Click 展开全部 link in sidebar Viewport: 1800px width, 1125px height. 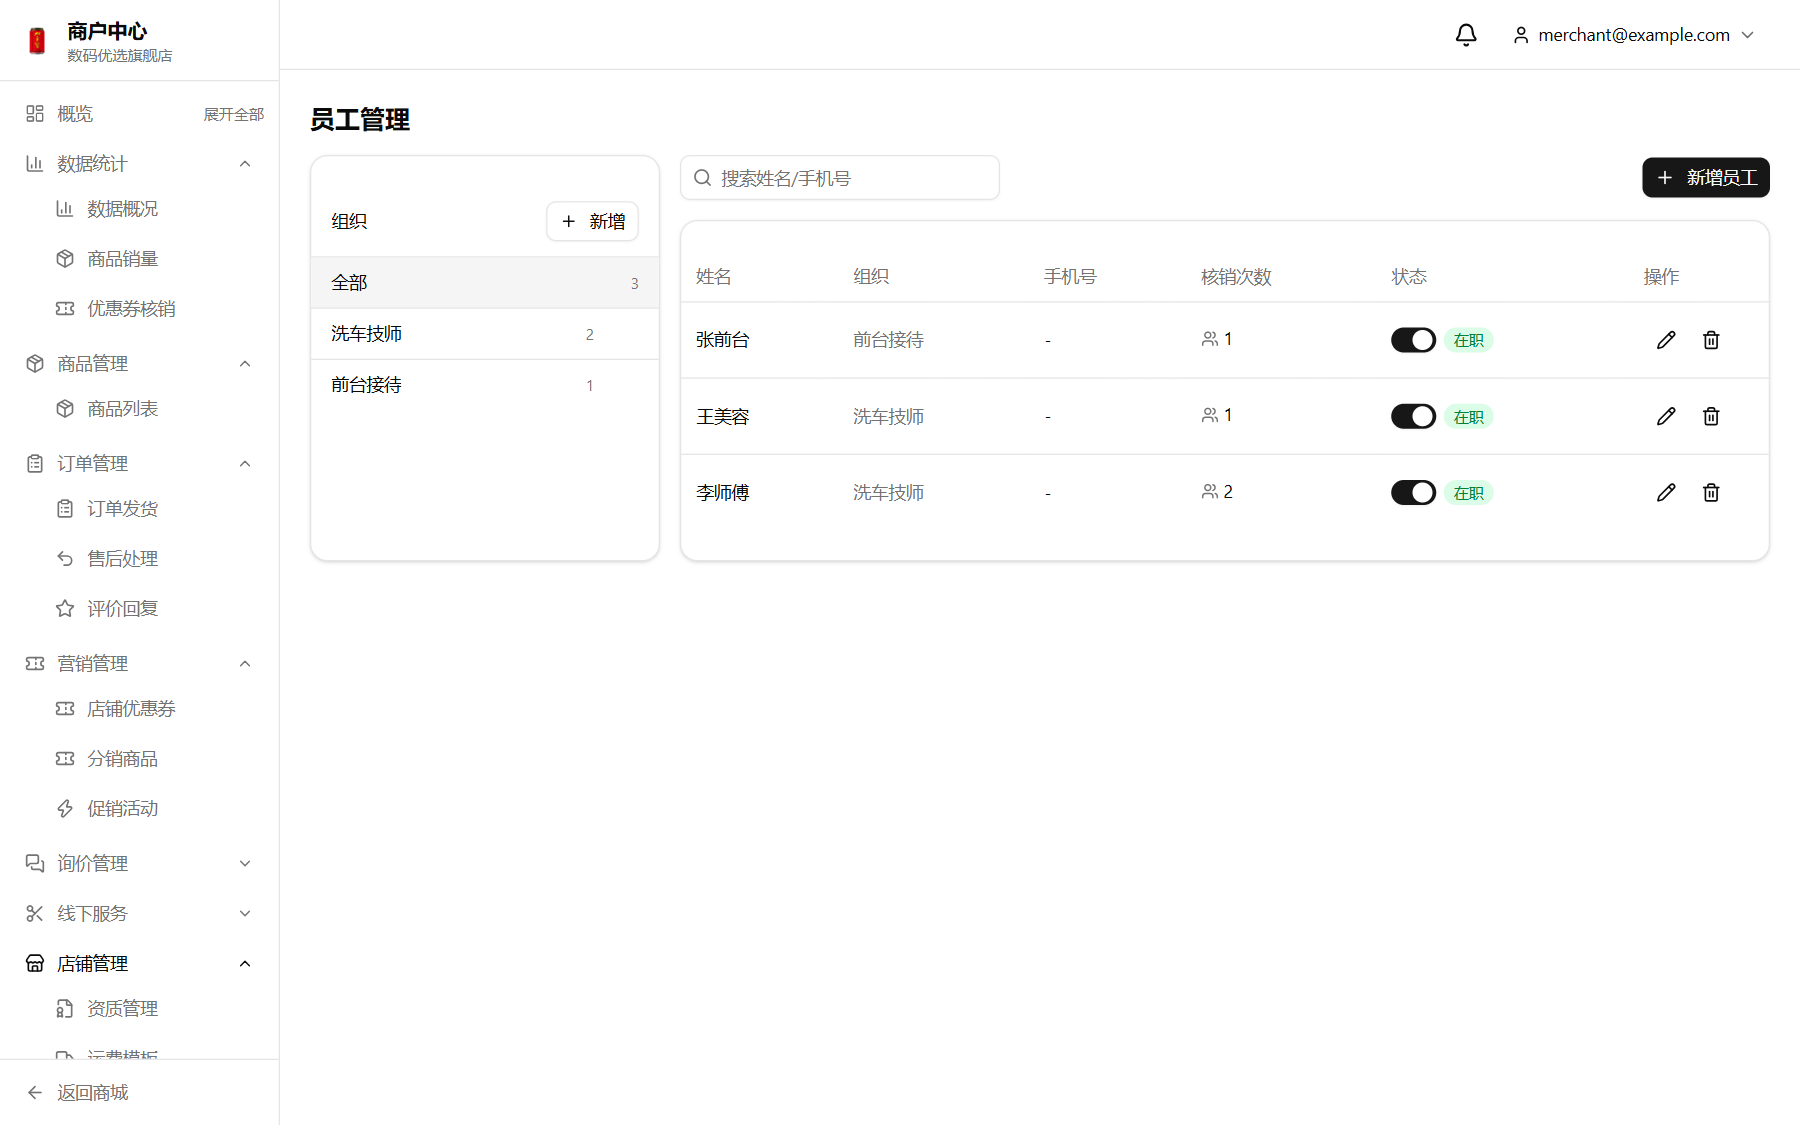234,115
